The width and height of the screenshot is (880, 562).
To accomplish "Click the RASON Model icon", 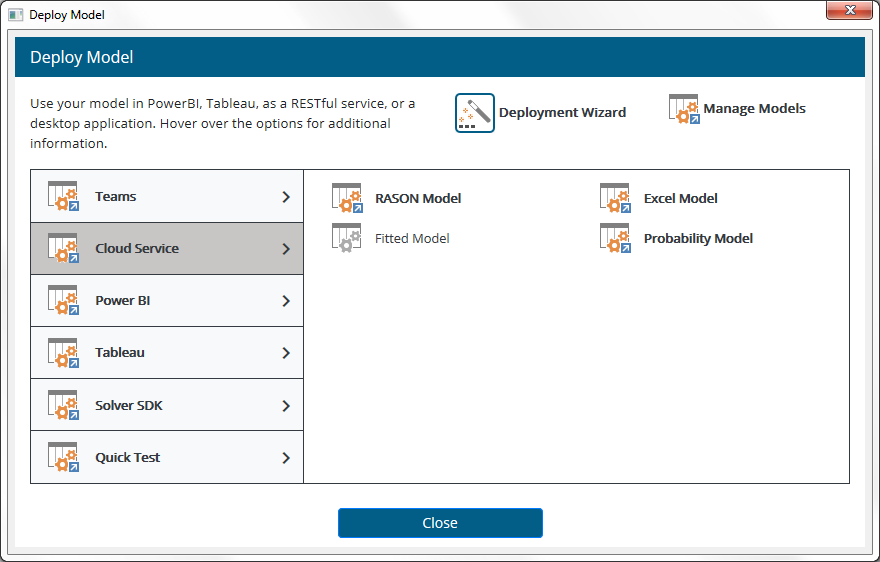I will point(347,198).
